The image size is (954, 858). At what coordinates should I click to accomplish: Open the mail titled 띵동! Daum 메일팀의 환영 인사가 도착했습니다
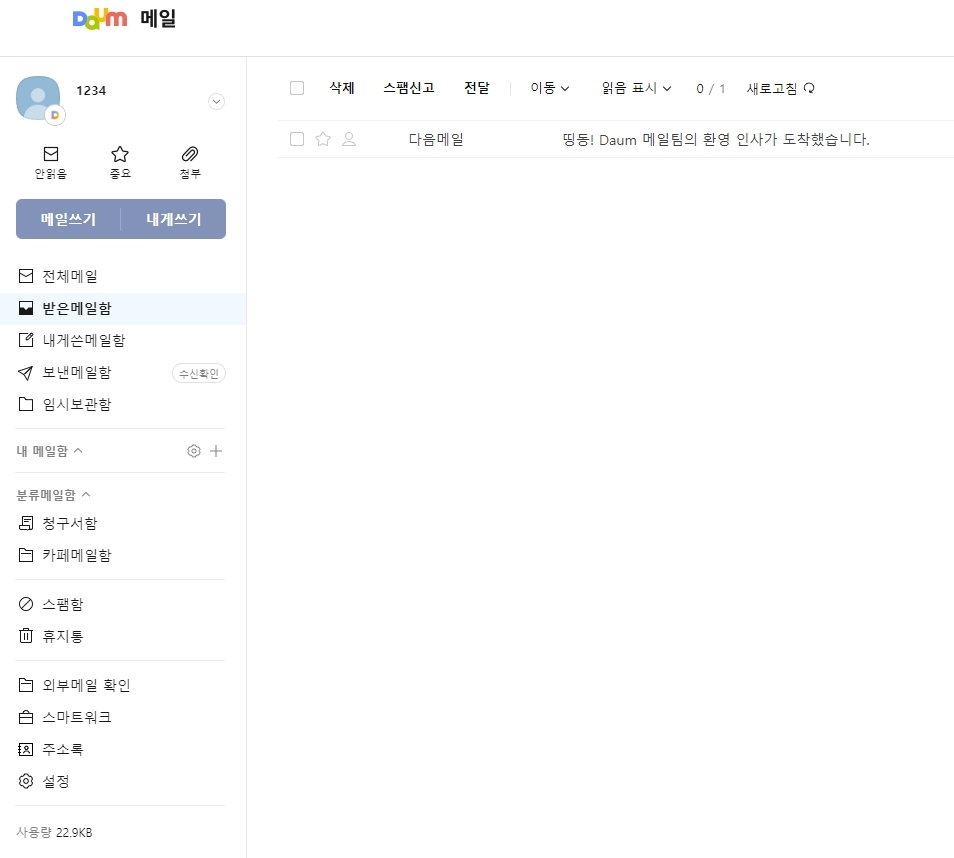coord(716,139)
